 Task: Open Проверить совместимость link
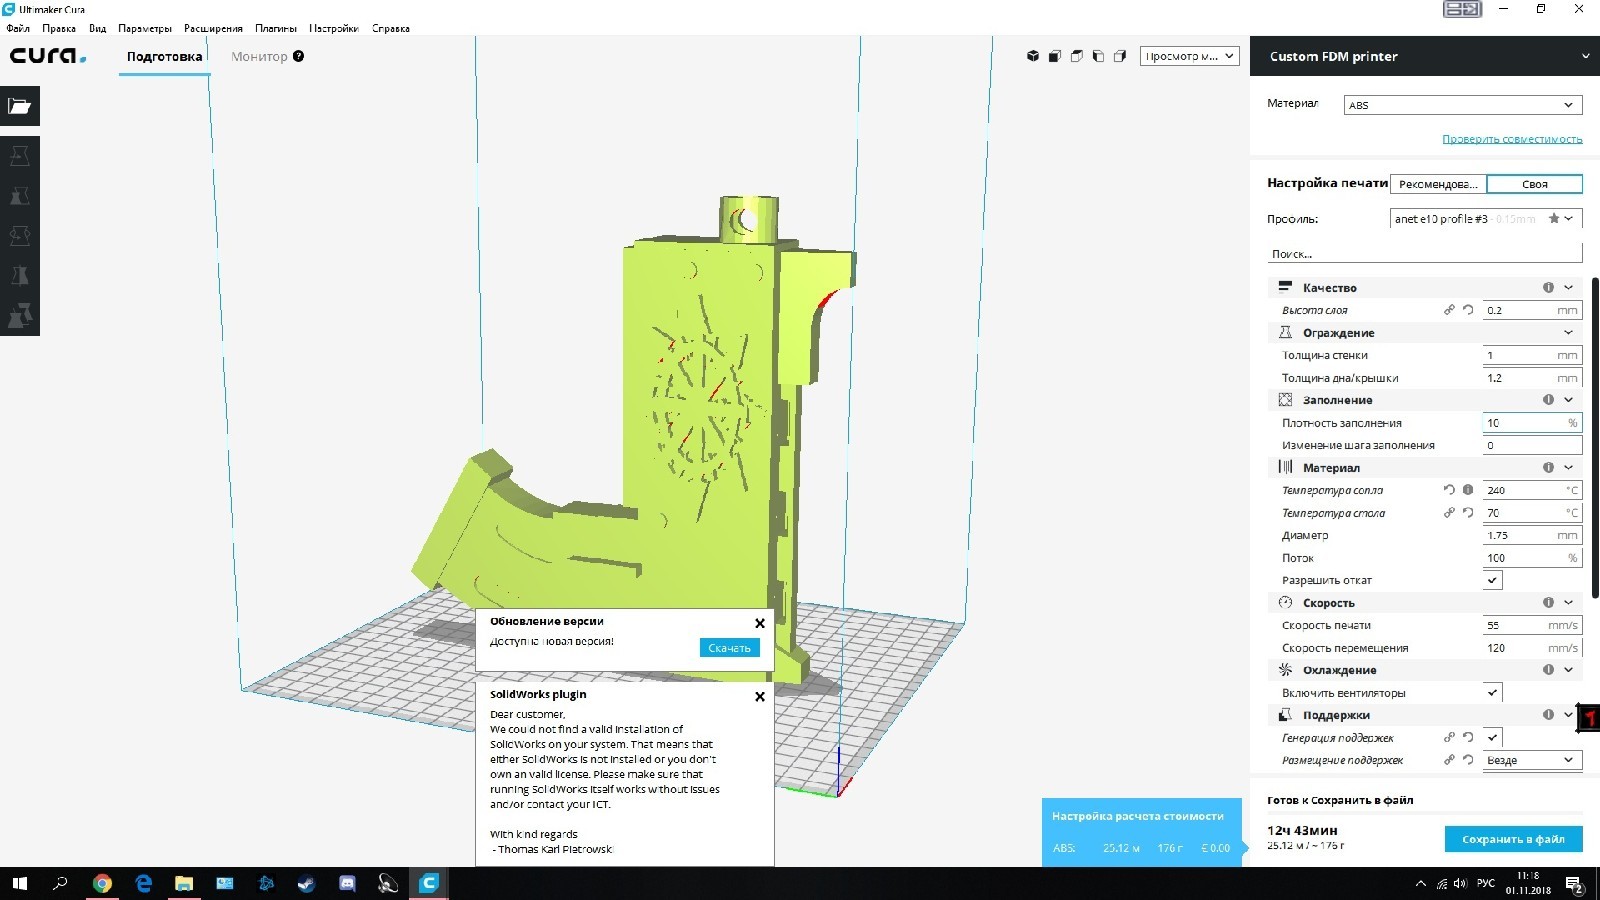[x=1512, y=139]
